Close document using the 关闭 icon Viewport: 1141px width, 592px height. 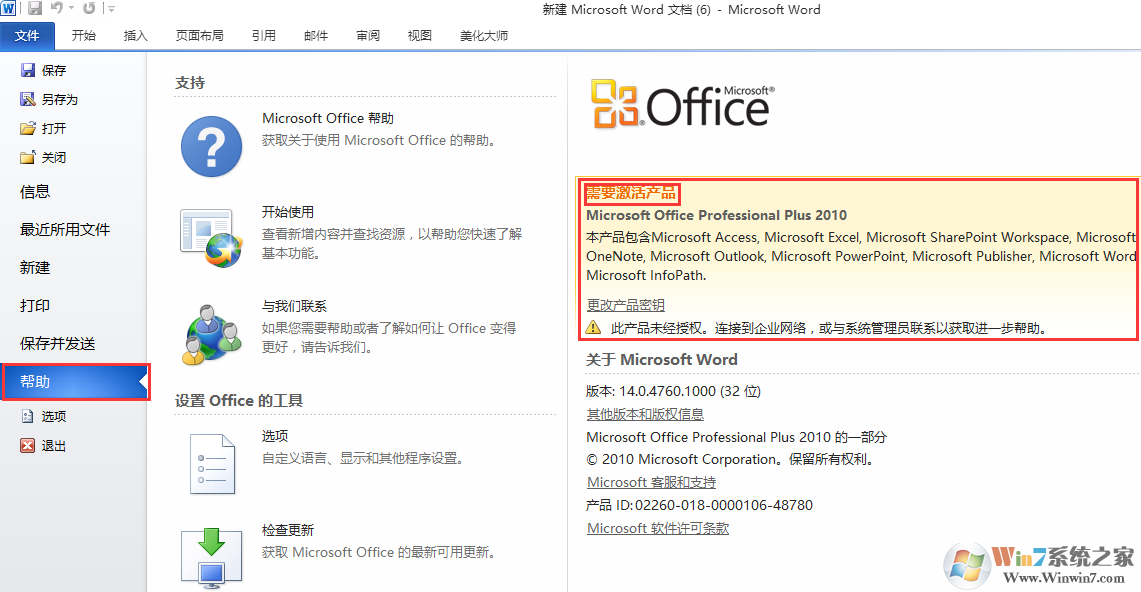pos(28,157)
